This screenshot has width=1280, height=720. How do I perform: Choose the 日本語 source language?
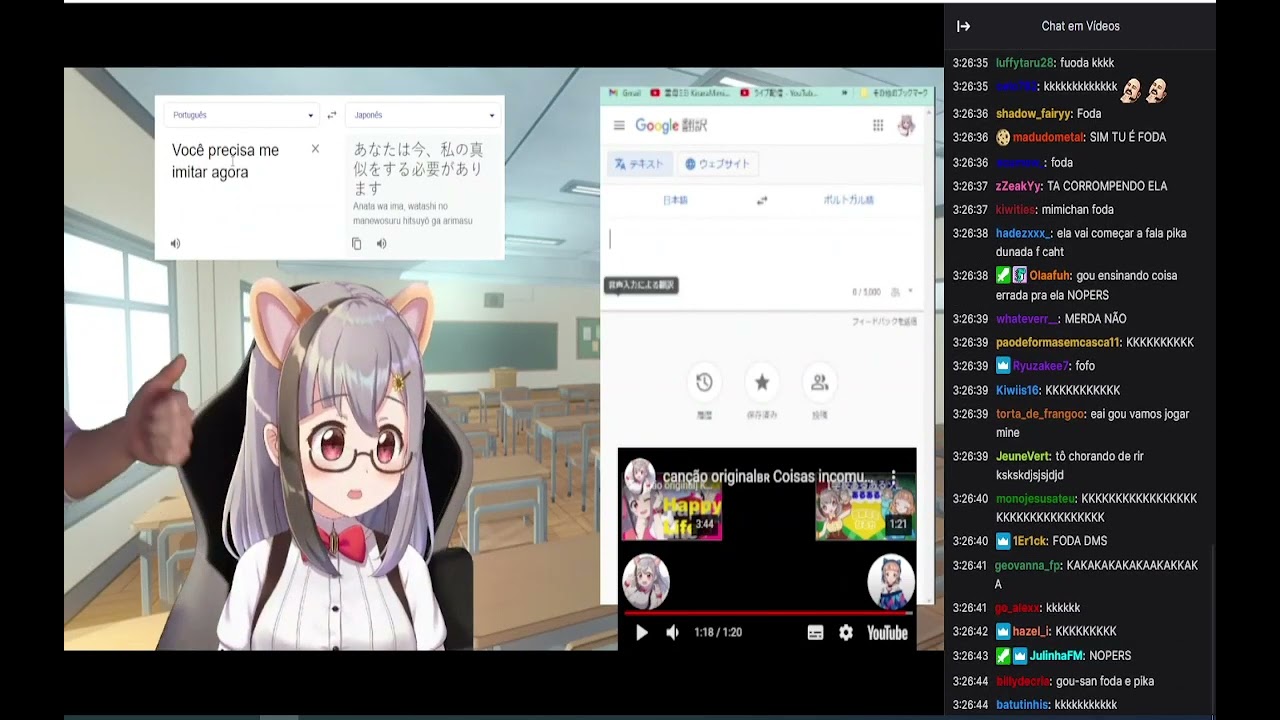[x=676, y=200]
